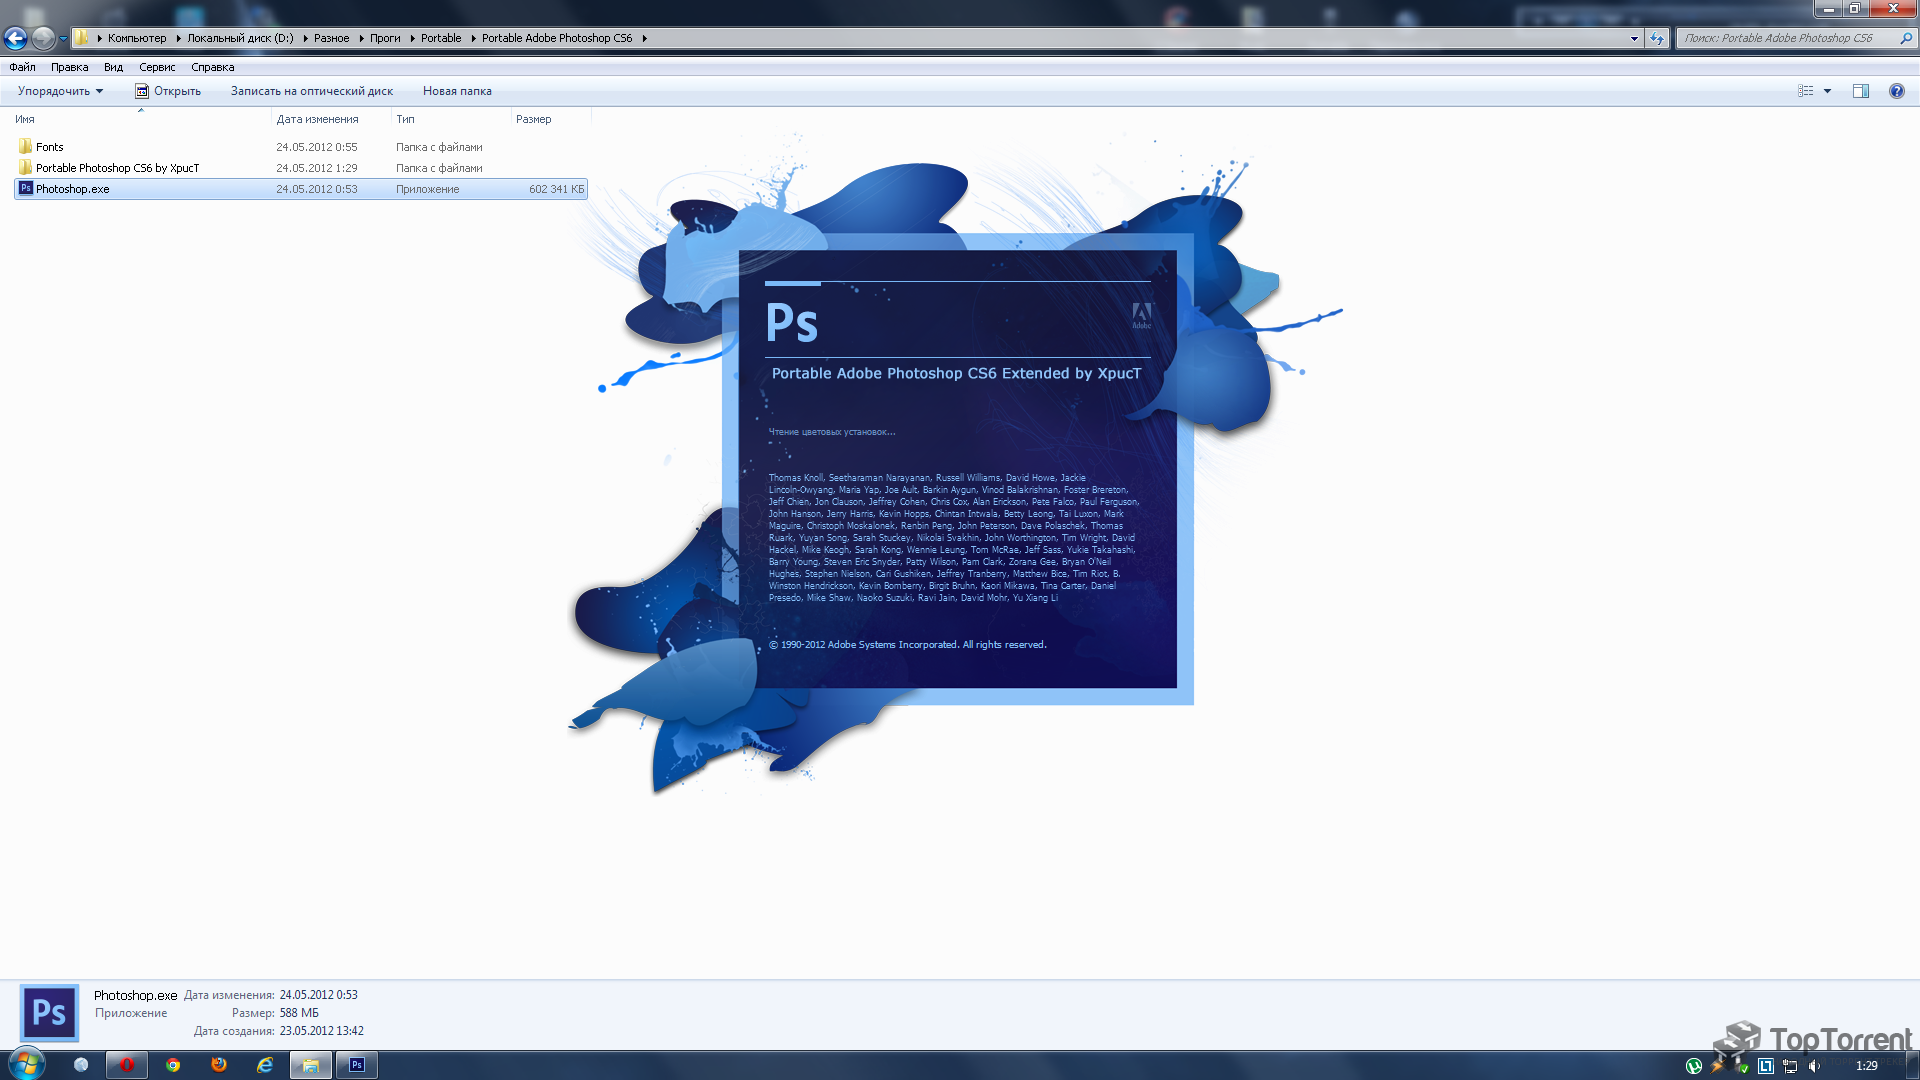The height and width of the screenshot is (1080, 1920).
Task: Switch to Windows Explorer taskbar button
Action: [311, 1065]
